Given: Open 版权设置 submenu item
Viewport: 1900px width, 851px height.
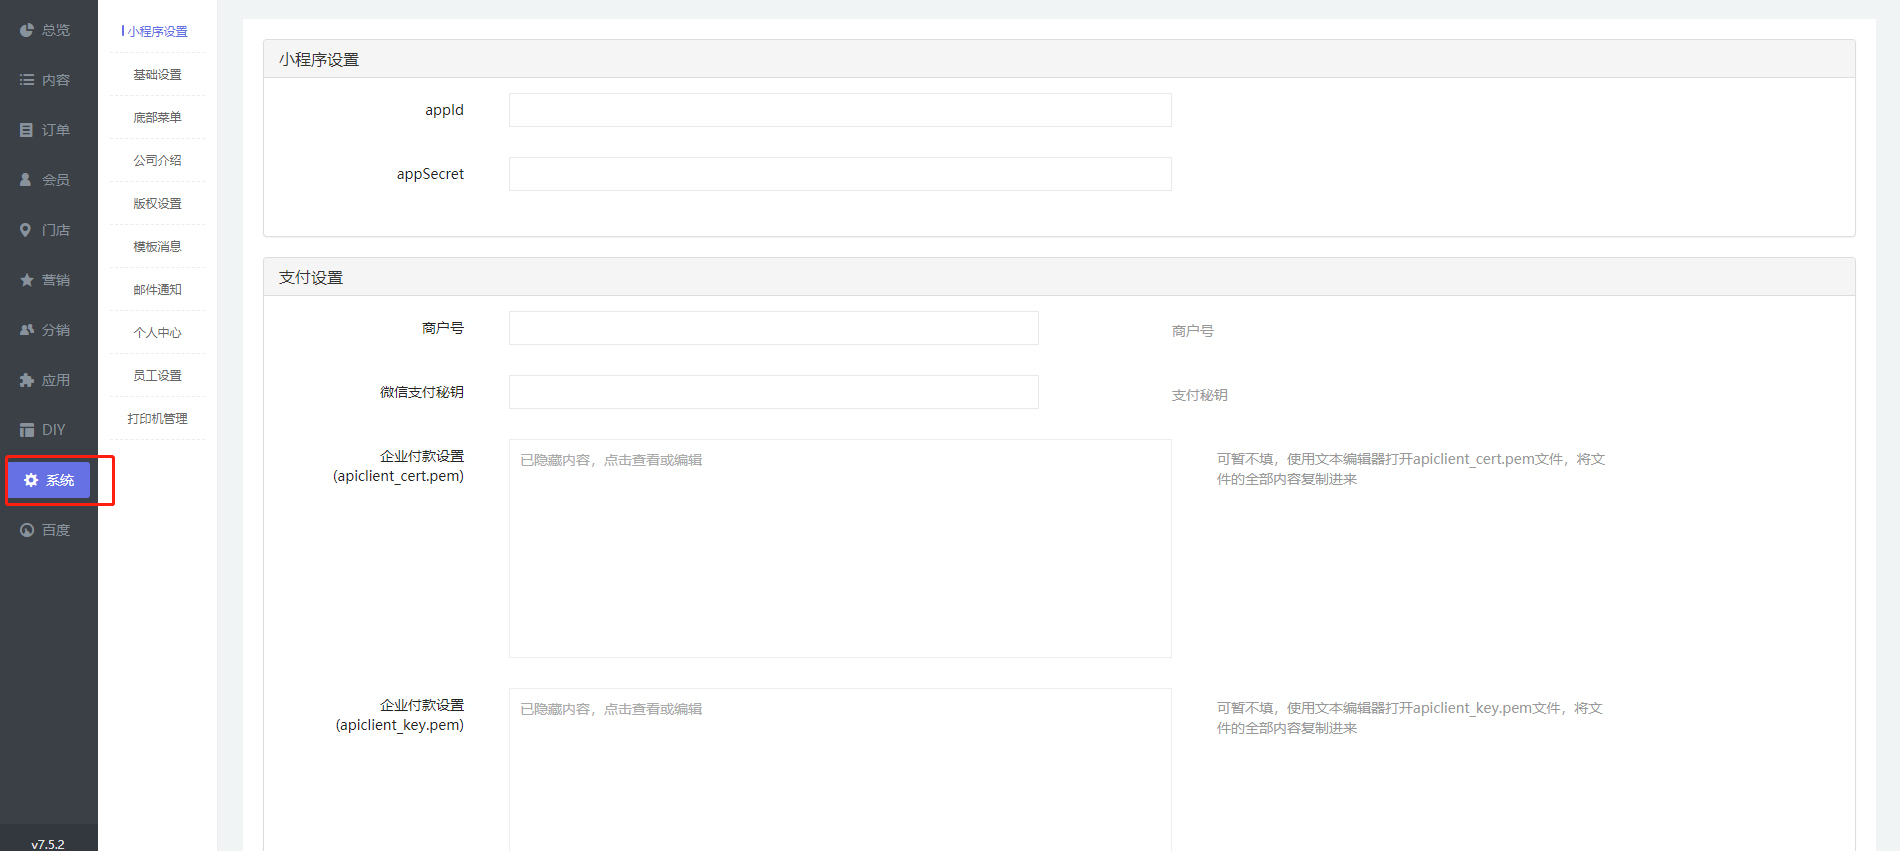Looking at the screenshot, I should 157,204.
